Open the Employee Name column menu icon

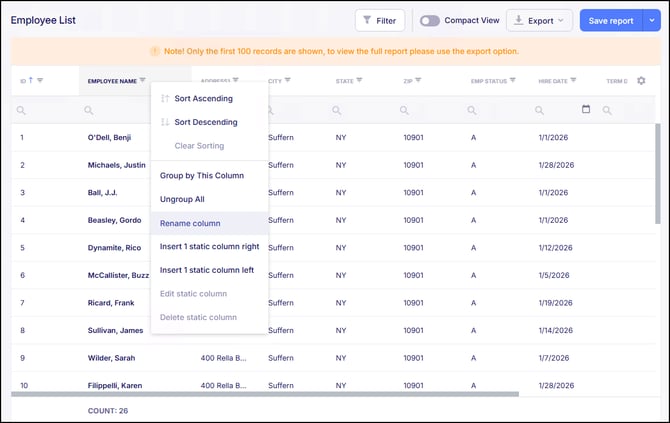(x=142, y=80)
